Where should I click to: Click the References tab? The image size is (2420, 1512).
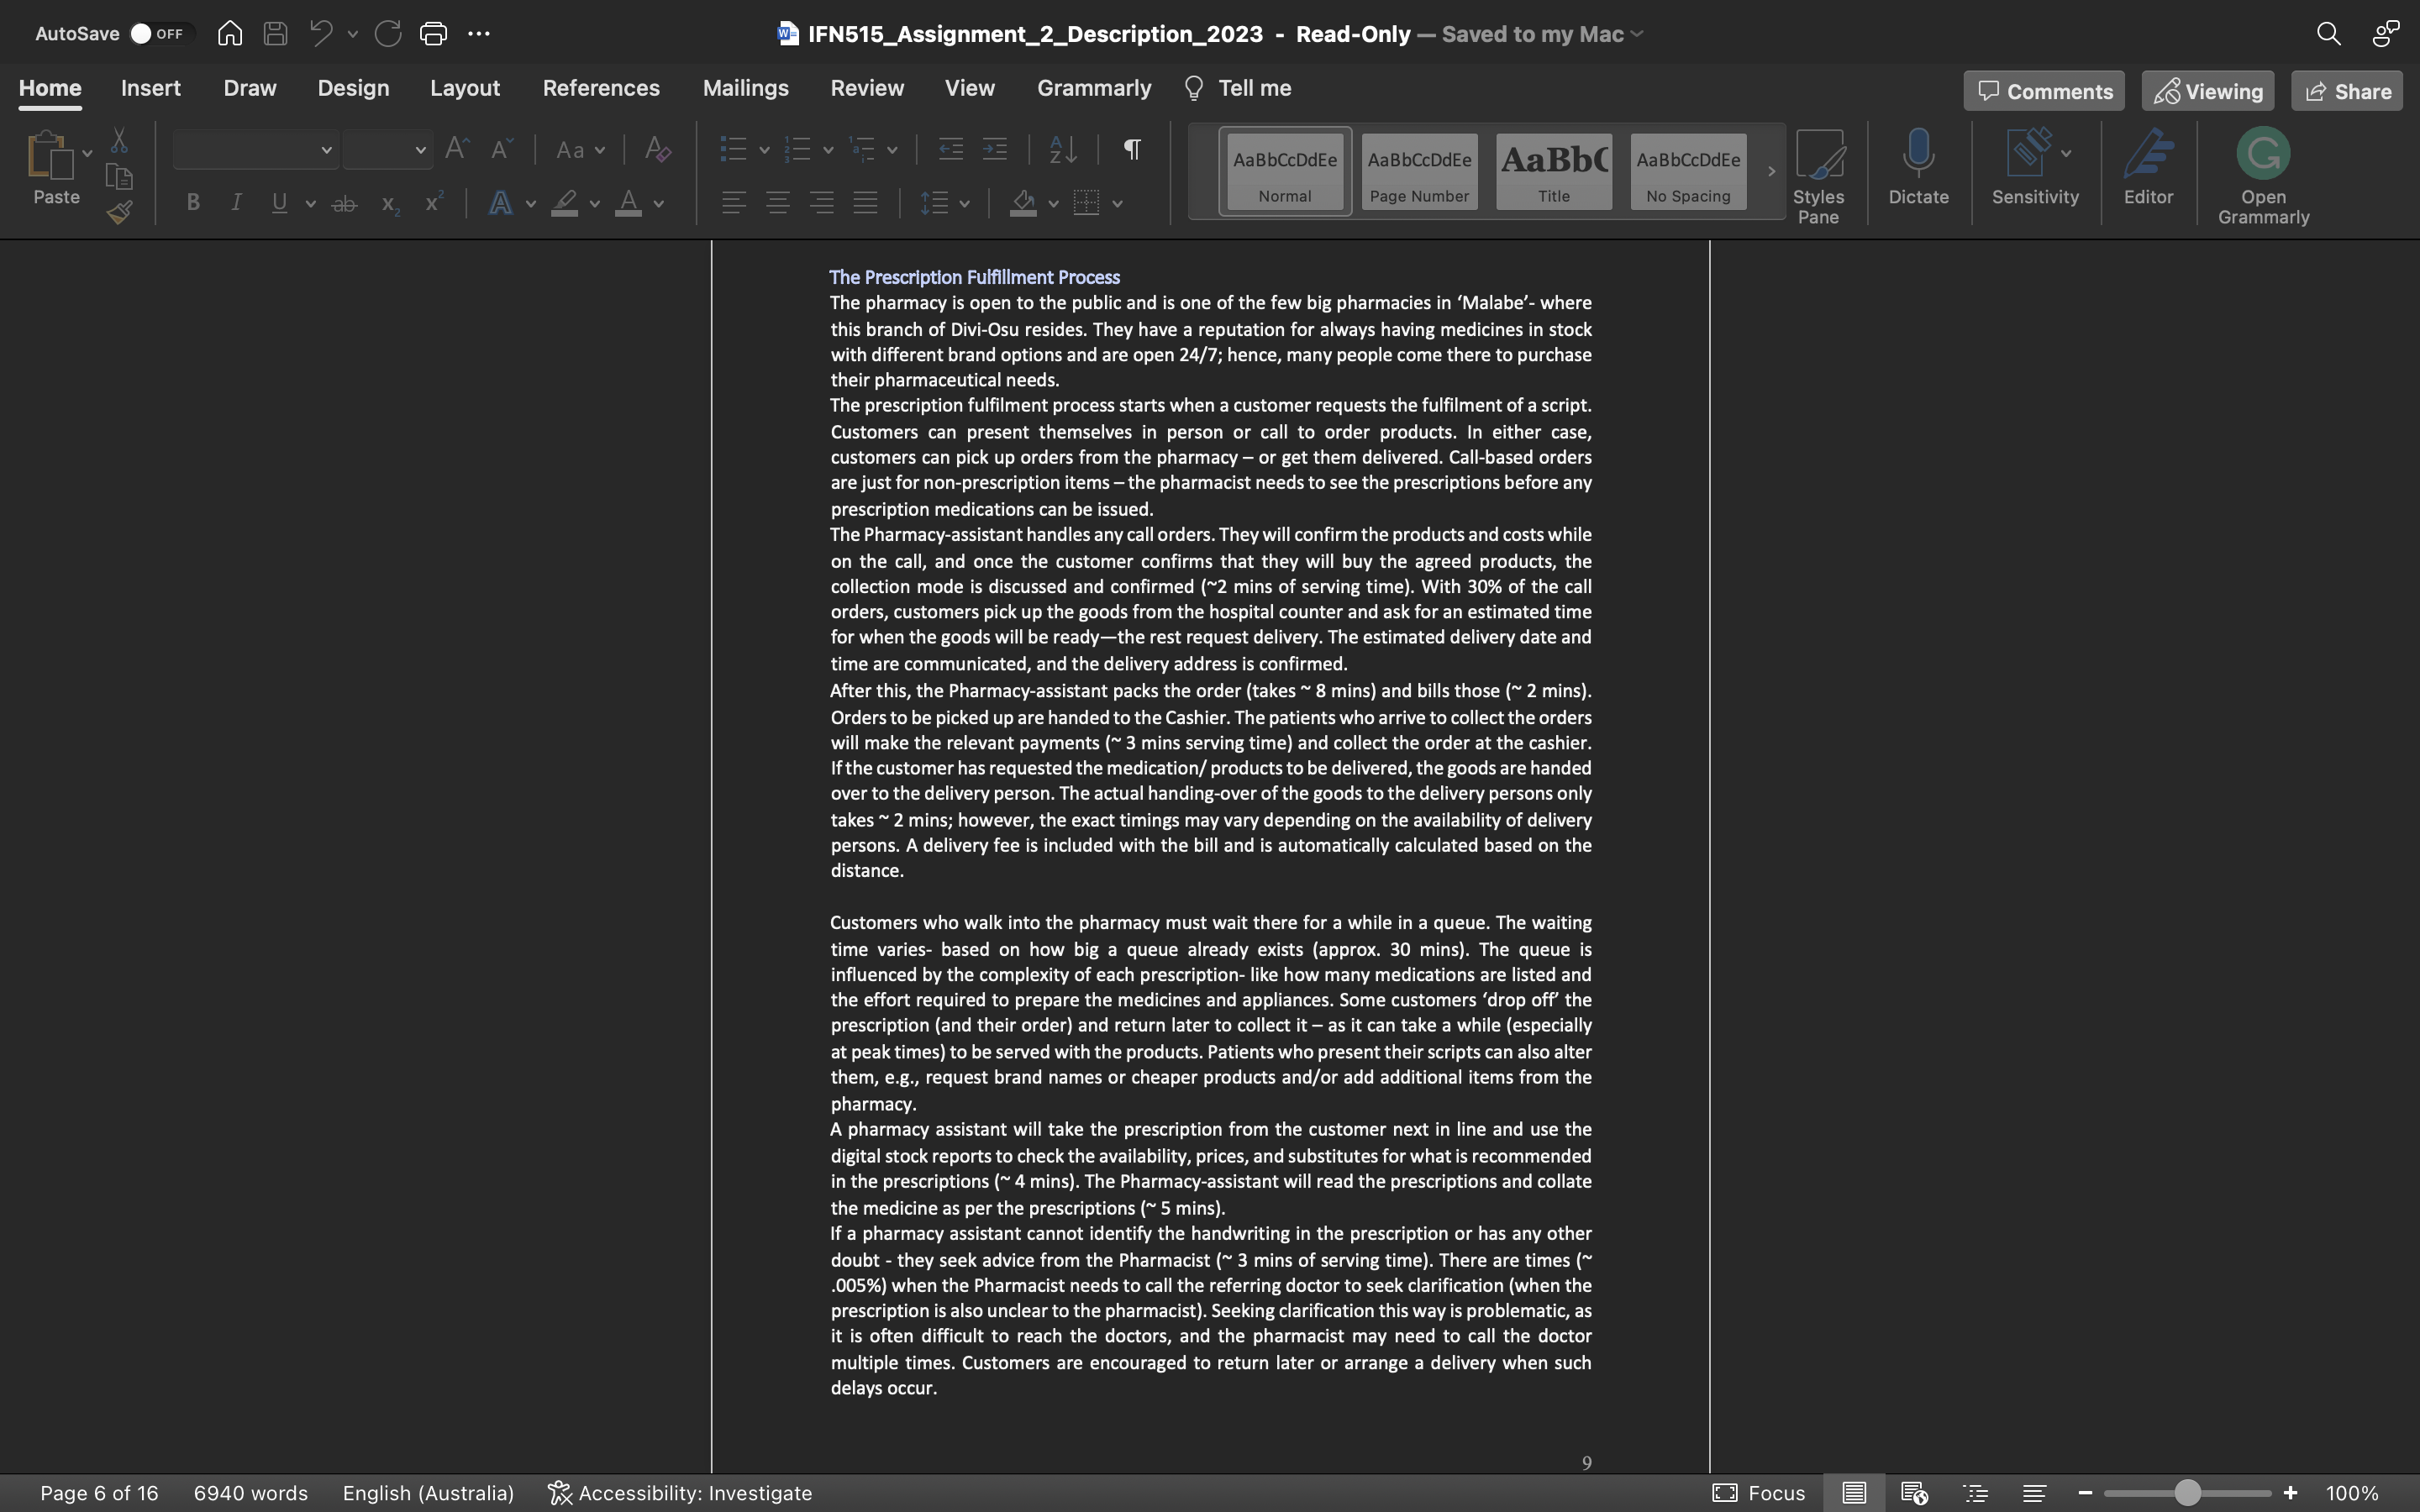[x=597, y=87]
